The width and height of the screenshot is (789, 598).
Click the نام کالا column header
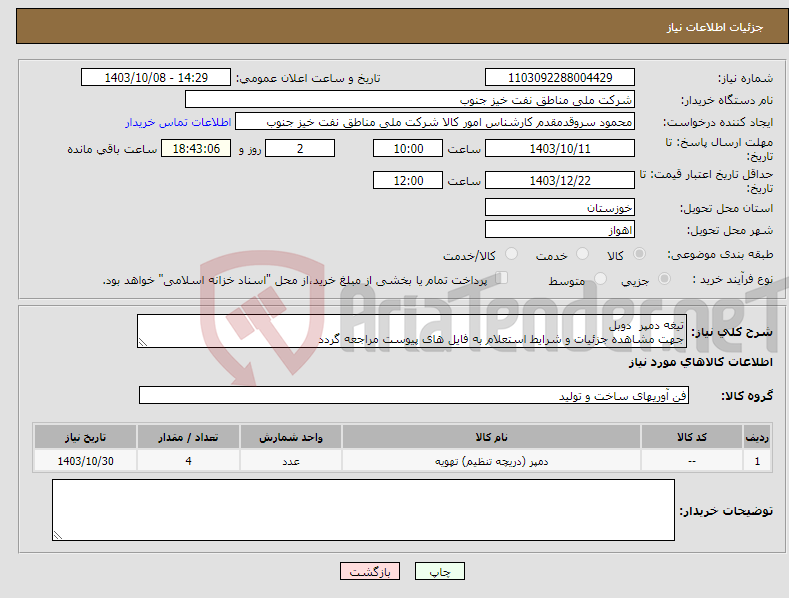coord(491,437)
